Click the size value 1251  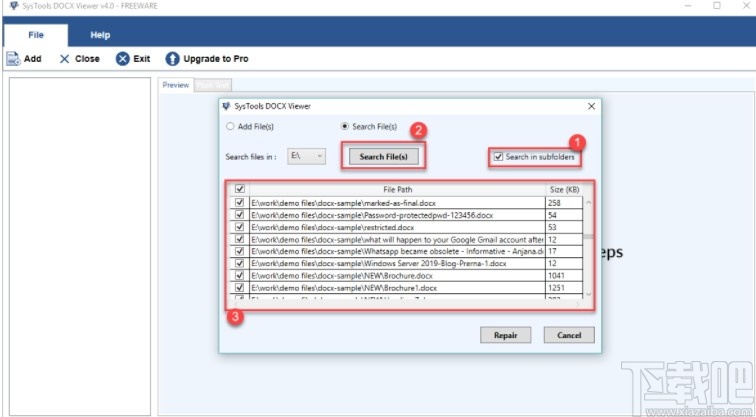tap(556, 287)
